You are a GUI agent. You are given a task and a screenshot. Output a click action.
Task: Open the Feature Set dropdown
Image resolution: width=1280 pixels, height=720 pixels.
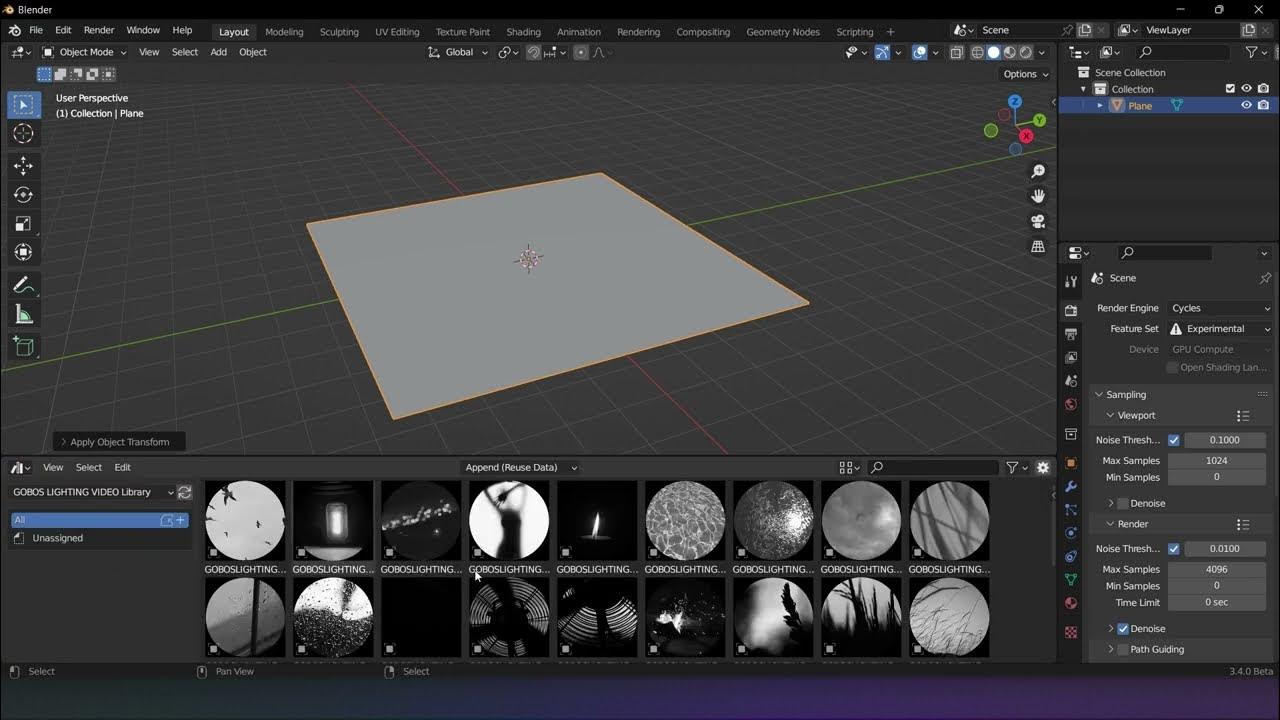tap(1220, 329)
